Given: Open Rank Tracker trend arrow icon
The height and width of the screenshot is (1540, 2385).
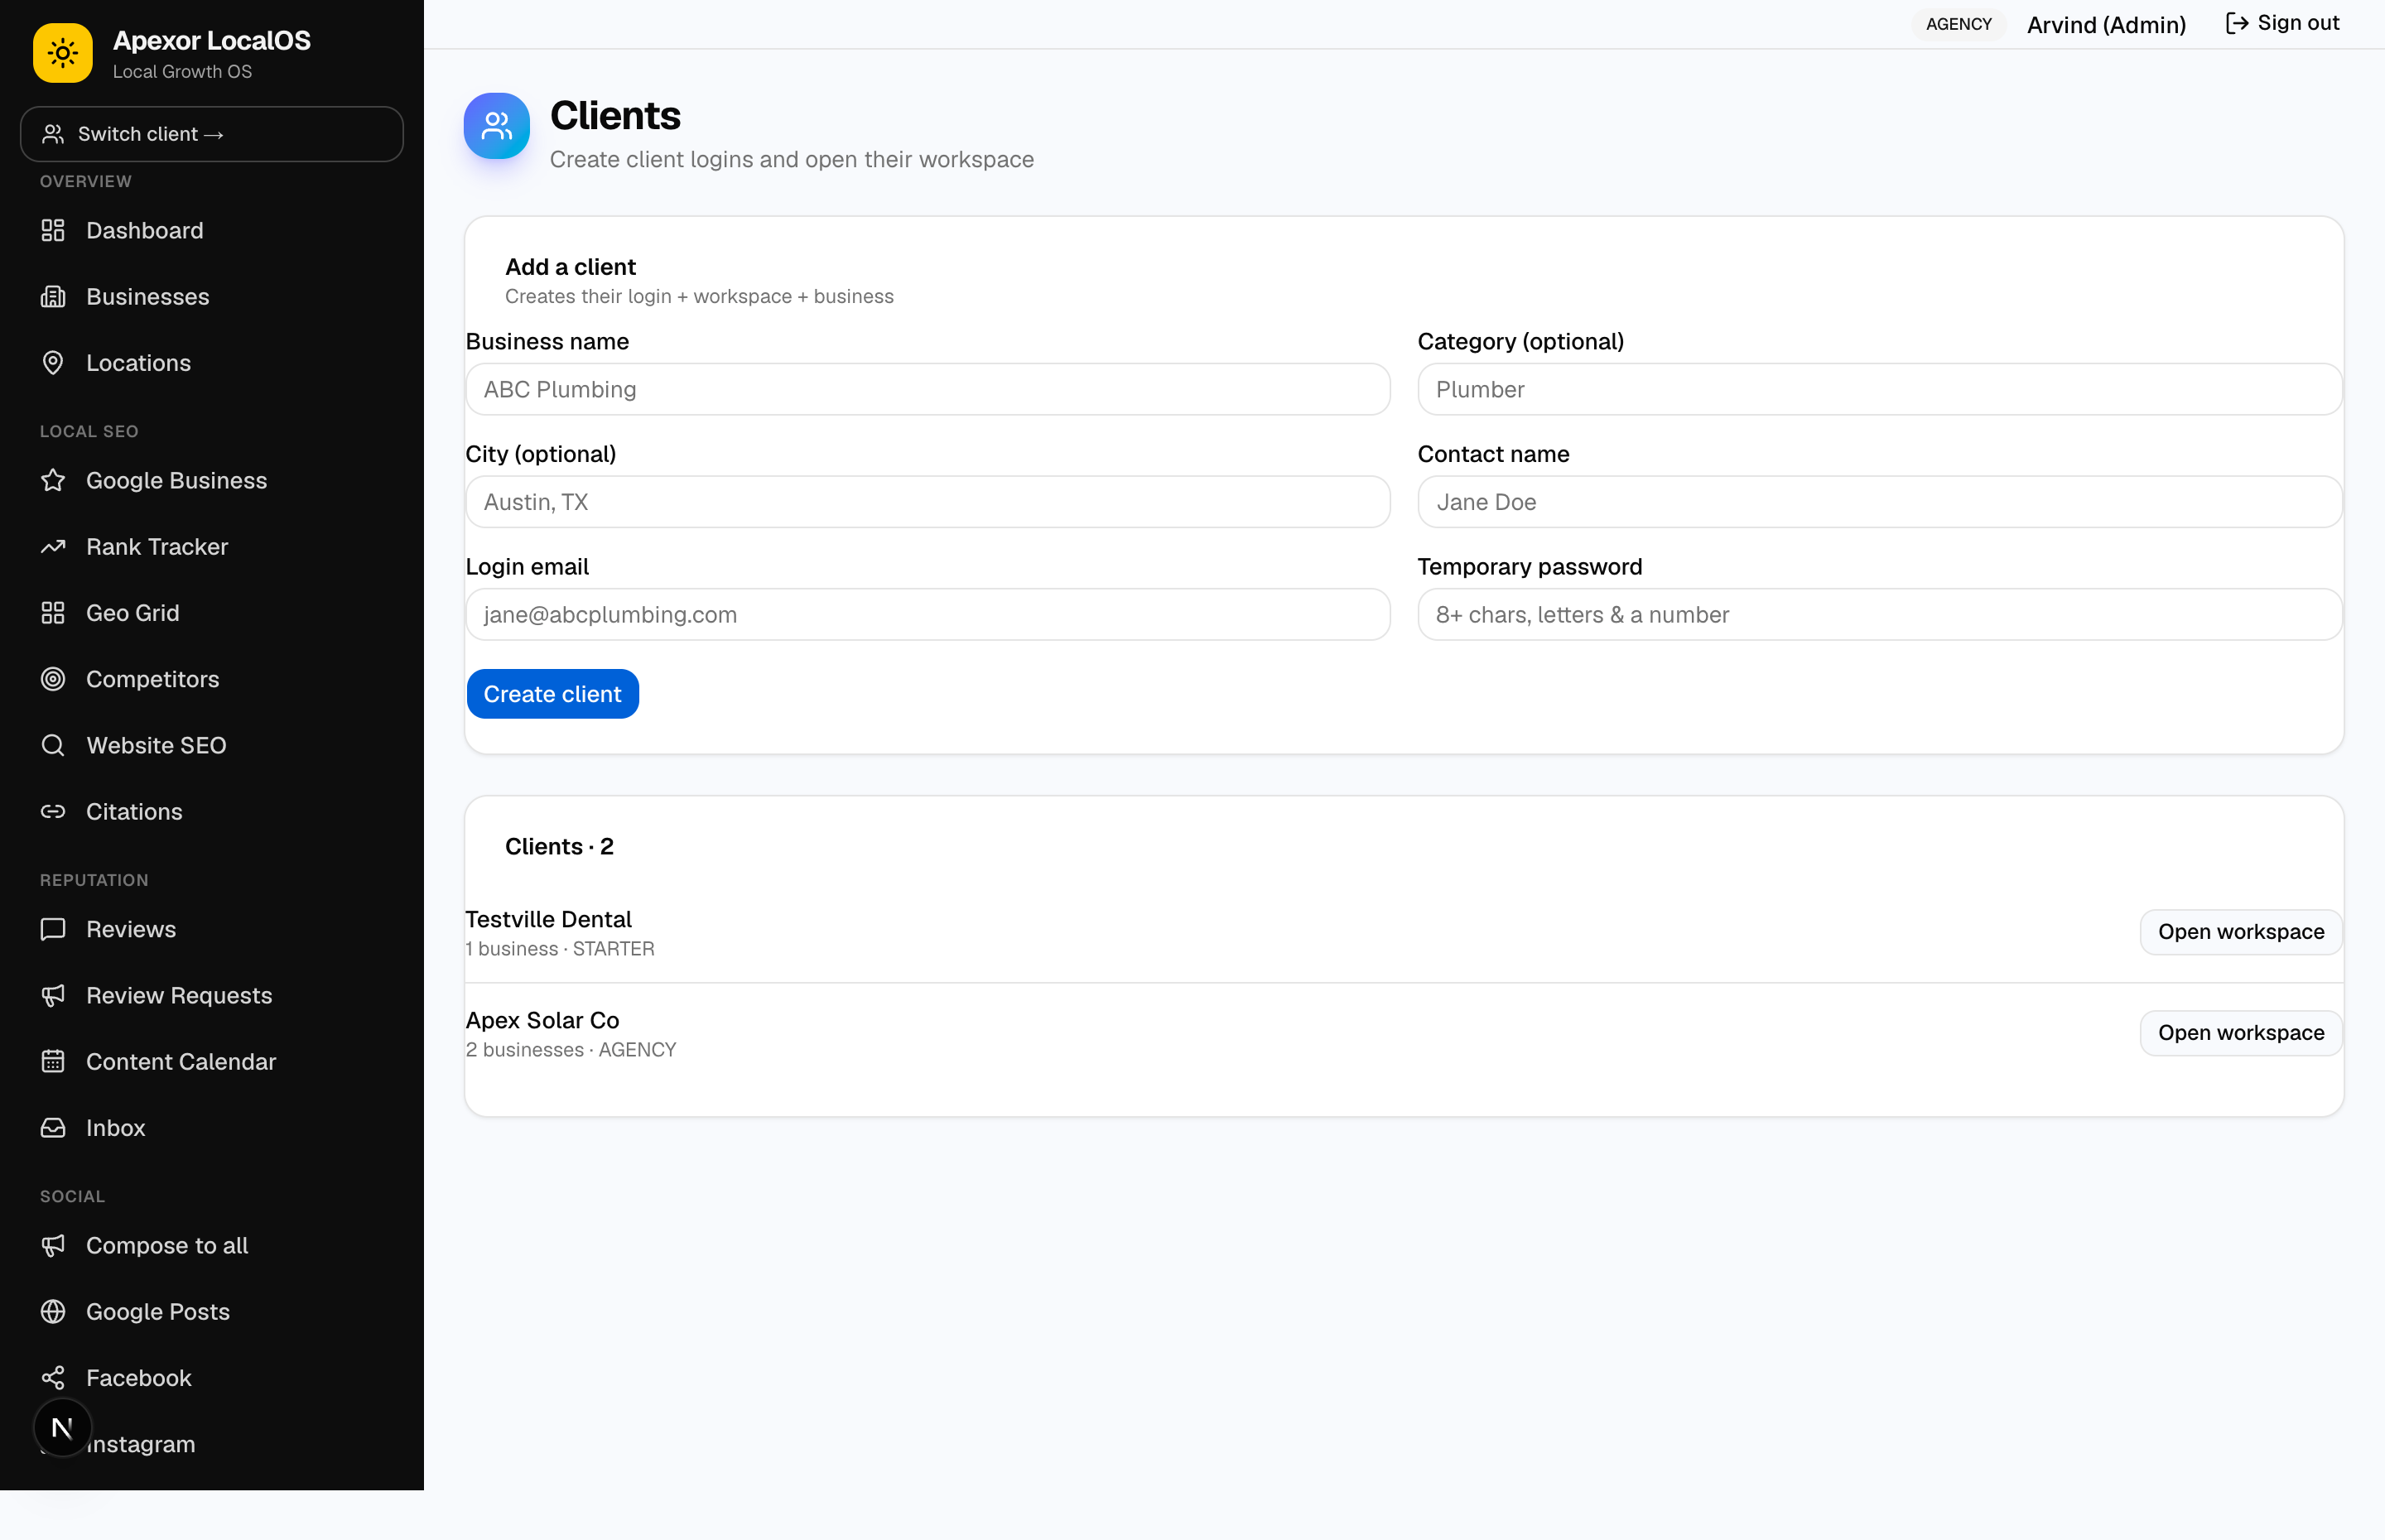Looking at the screenshot, I should tap(53, 547).
